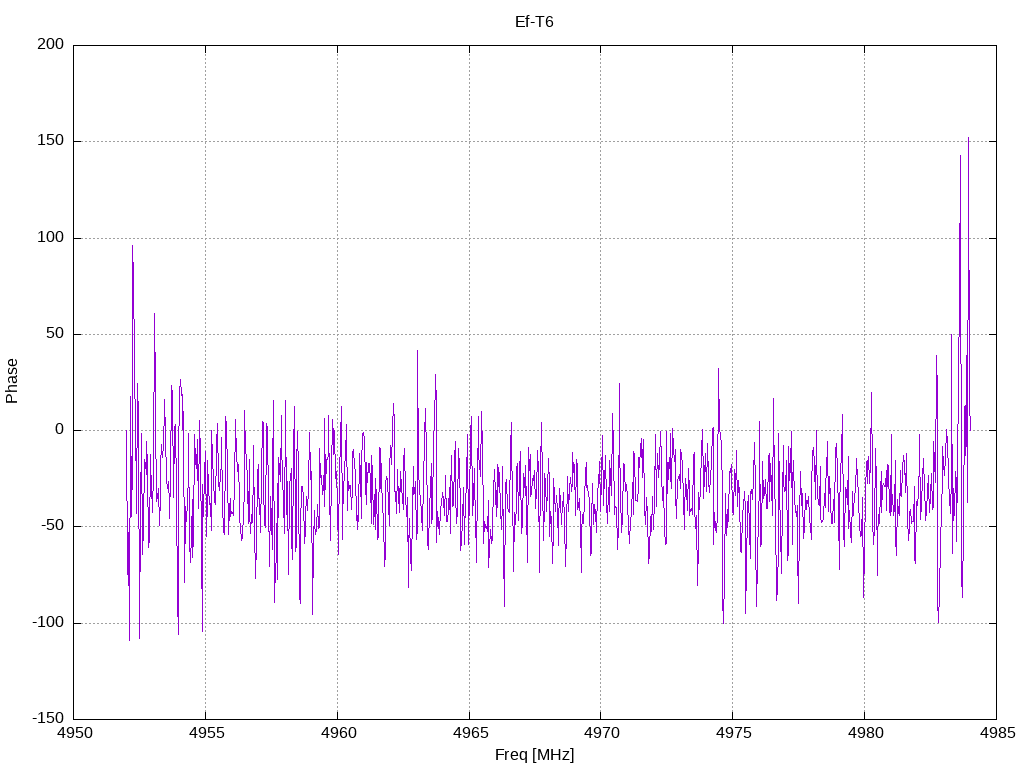Select the 4975 x-axis tick label
1024x768 pixels.
point(732,734)
